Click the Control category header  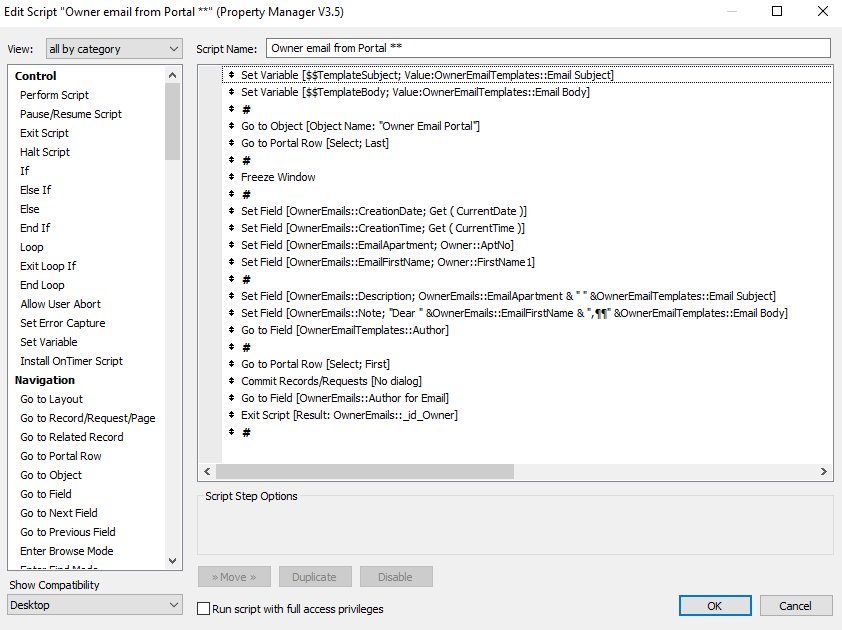tap(35, 76)
